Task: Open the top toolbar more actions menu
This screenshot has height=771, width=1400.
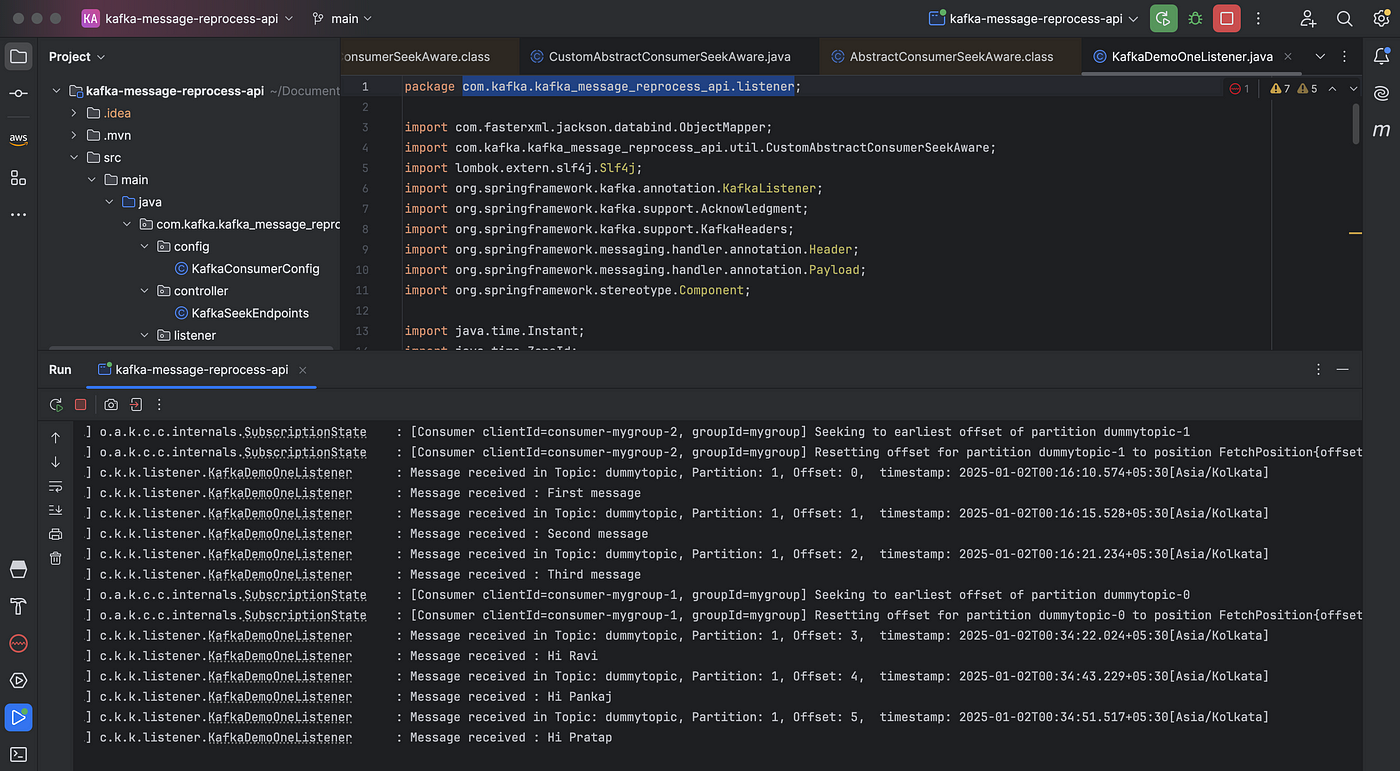Action: 1259,18
